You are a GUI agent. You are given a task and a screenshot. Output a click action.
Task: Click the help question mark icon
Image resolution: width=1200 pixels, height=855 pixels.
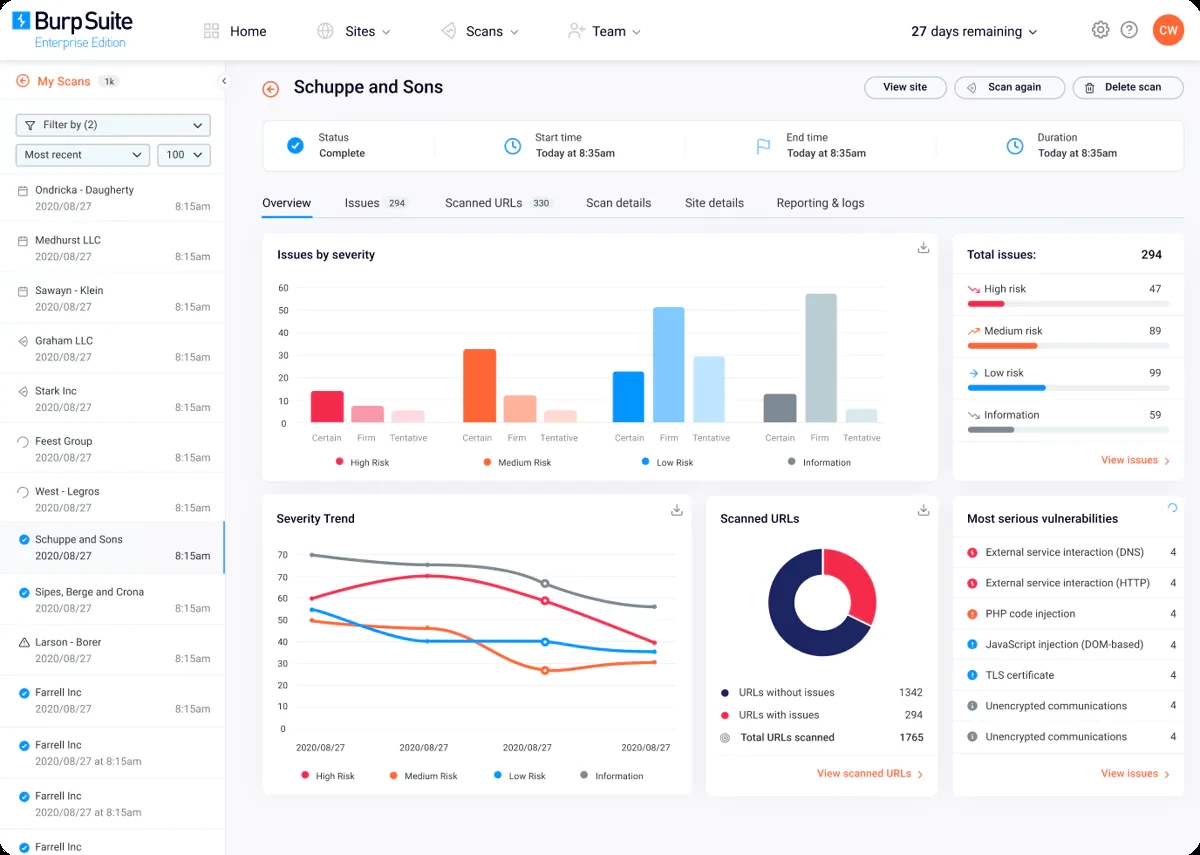(1130, 30)
